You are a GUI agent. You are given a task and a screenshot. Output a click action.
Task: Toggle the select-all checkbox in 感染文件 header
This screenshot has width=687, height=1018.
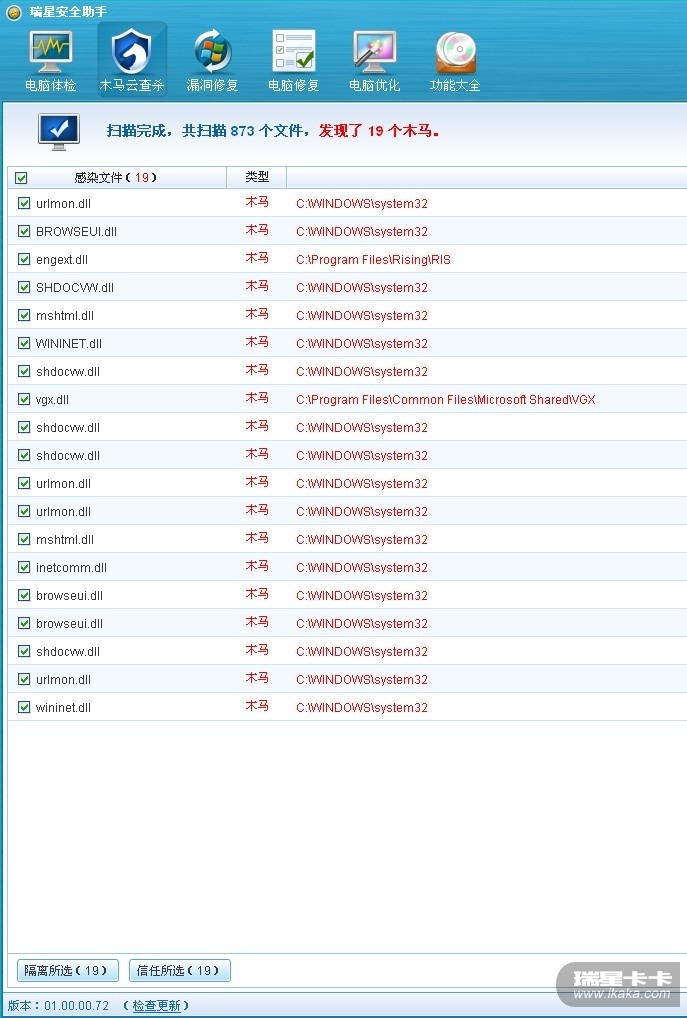21,178
